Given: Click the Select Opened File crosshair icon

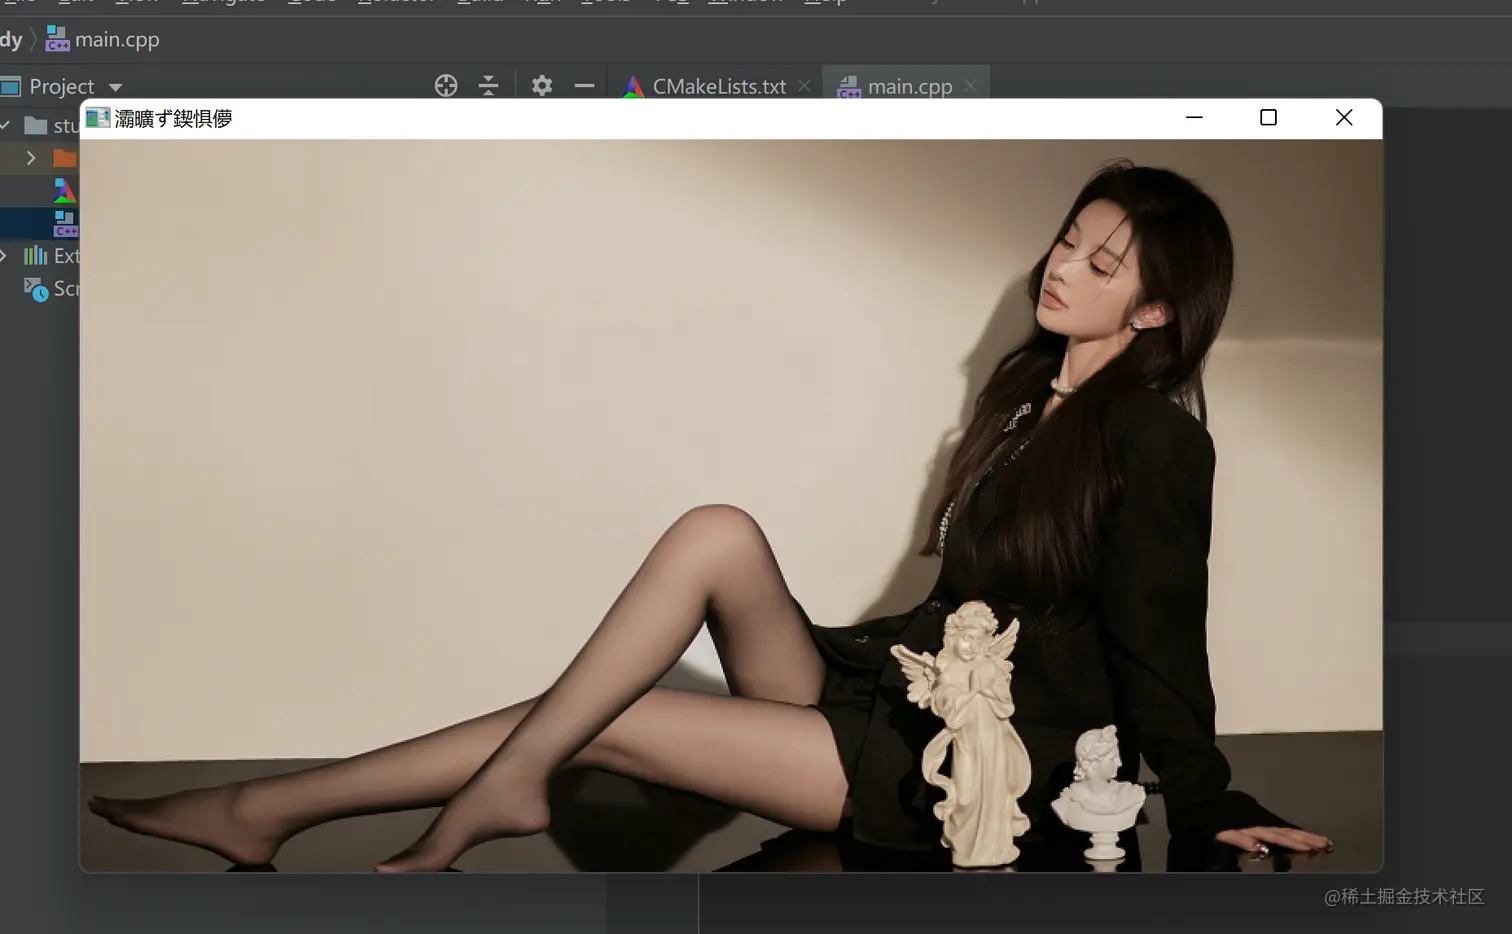Looking at the screenshot, I should (x=446, y=86).
